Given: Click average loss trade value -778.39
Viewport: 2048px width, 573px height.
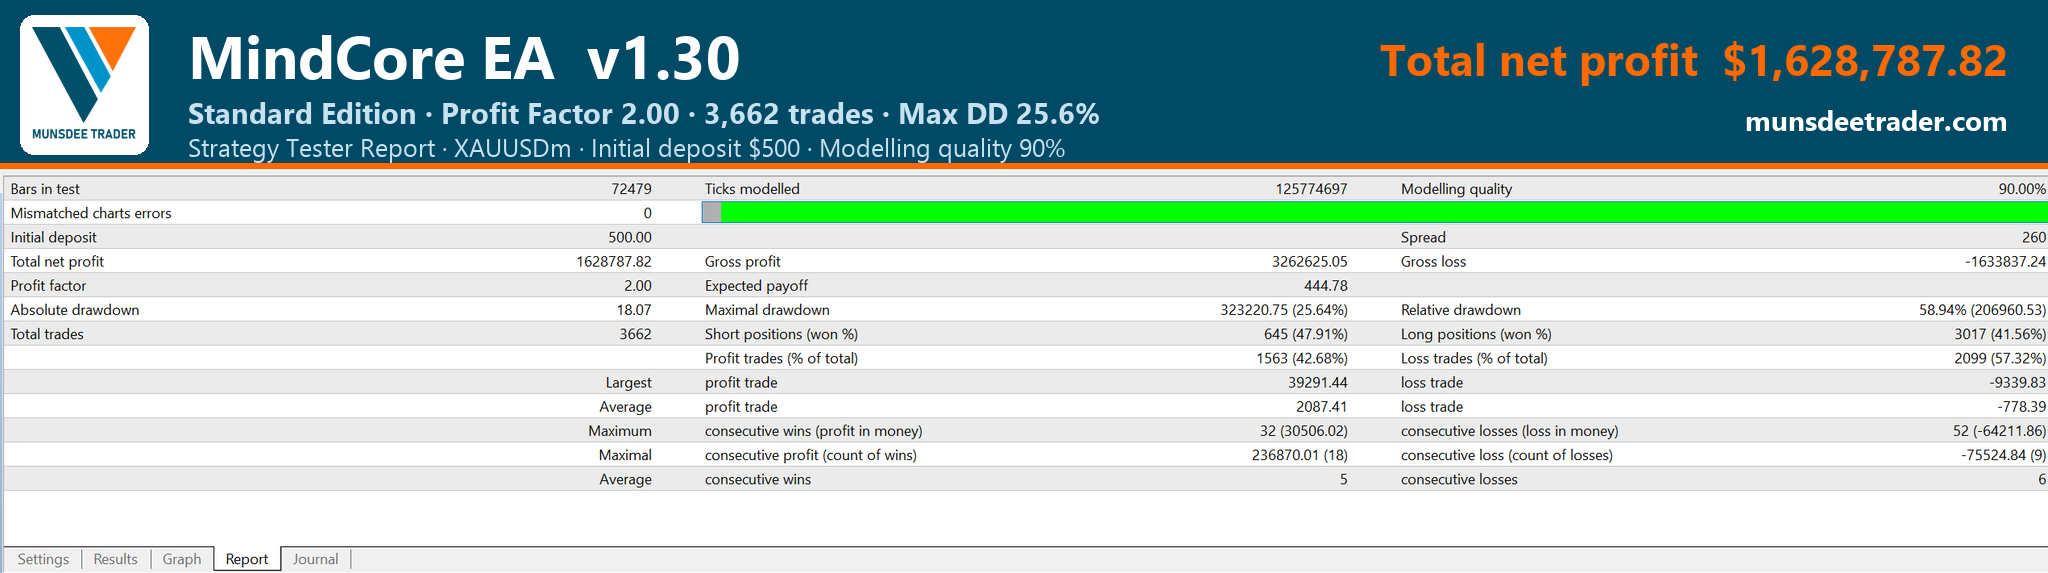Looking at the screenshot, I should tap(2021, 407).
